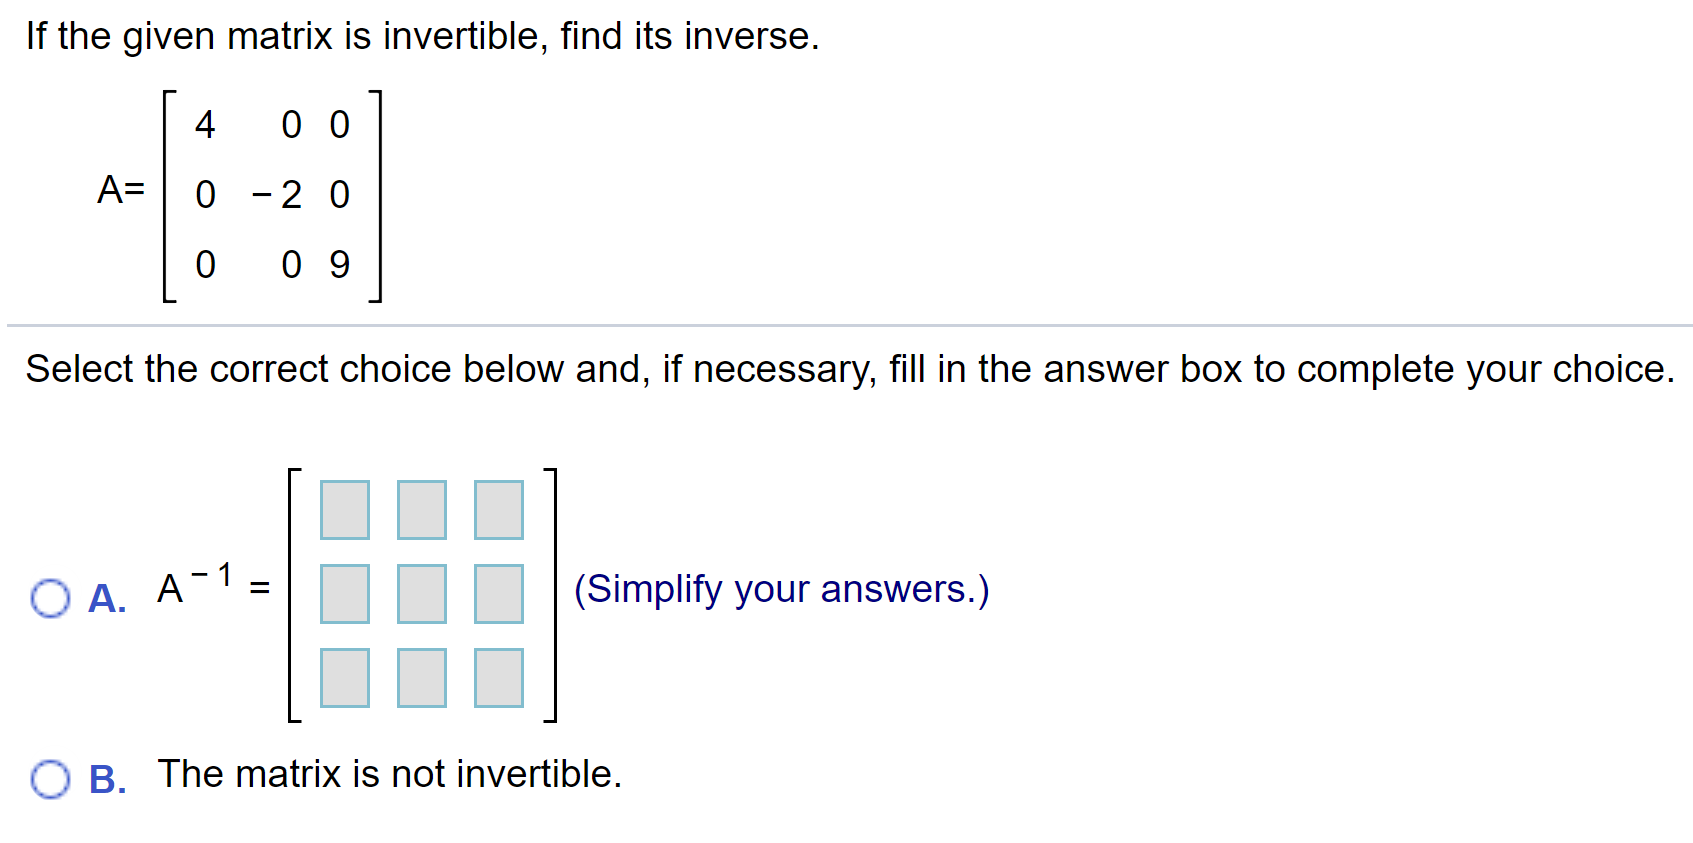Viewport: 1693px width, 843px height.
Task: Click the center answer box of the matrix
Action: [420, 592]
